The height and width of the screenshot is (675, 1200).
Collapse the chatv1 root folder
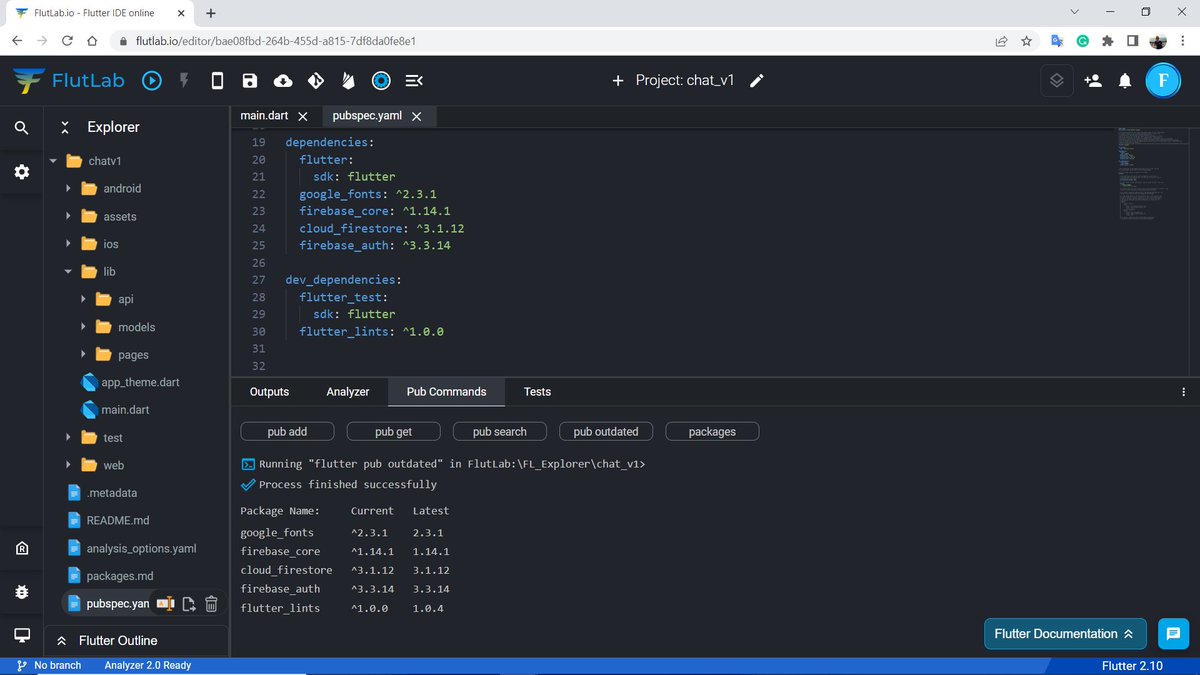[52, 161]
